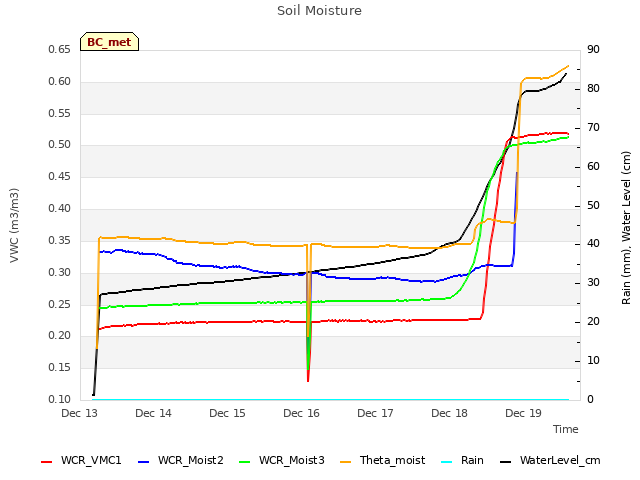Toggle the WCR_Moist3 legend entry

coord(282,460)
